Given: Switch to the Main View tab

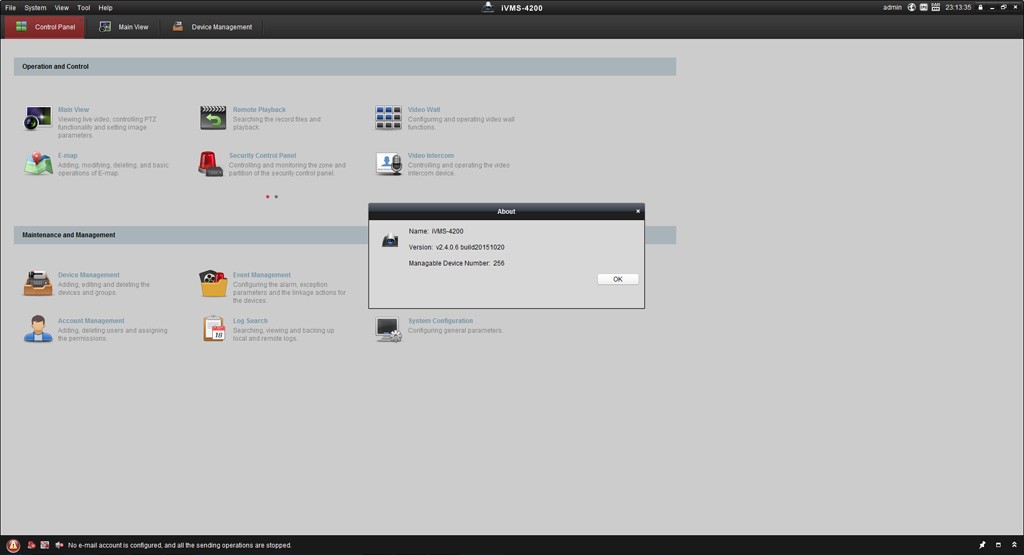Looking at the screenshot, I should coord(123,27).
